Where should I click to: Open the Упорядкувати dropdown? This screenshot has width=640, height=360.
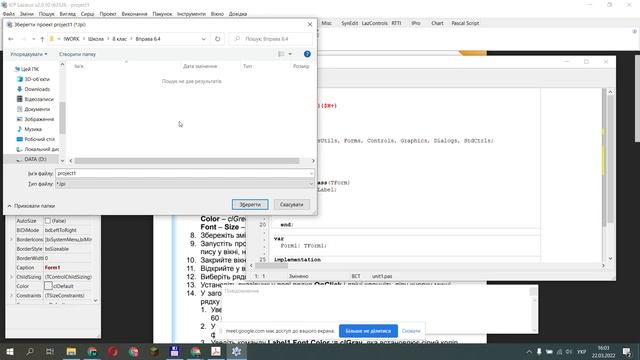pyautogui.click(x=29, y=54)
